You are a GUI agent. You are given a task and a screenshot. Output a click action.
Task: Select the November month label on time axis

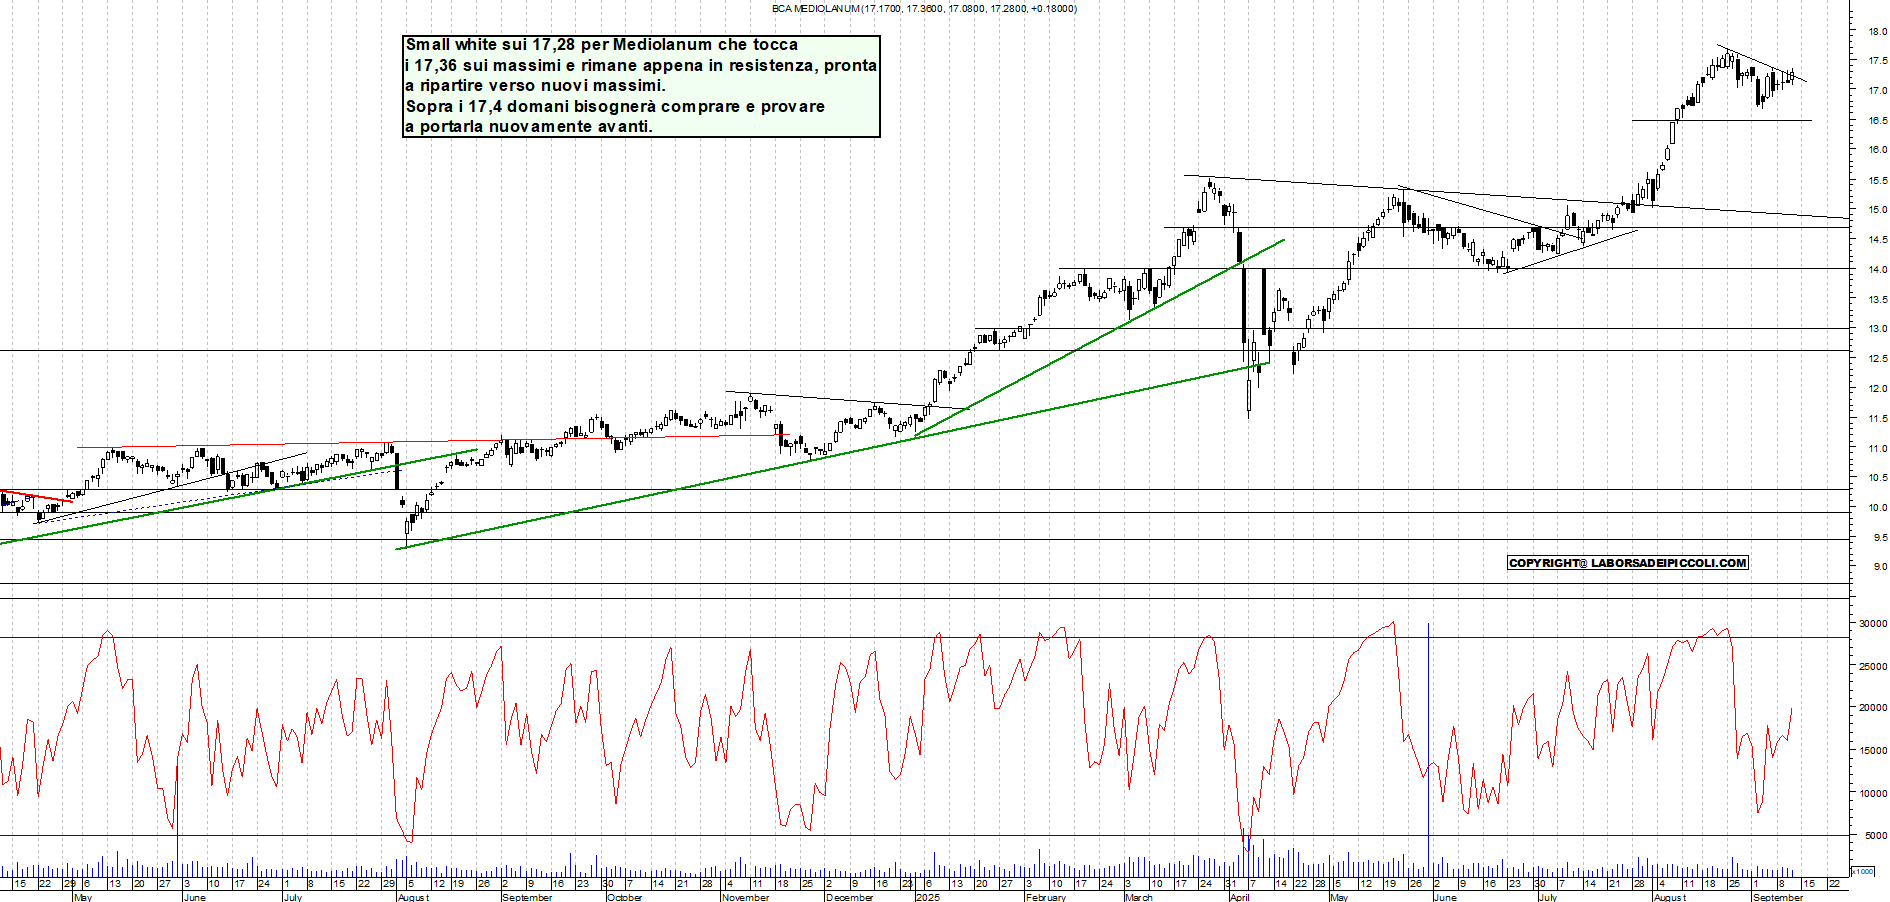(x=746, y=897)
